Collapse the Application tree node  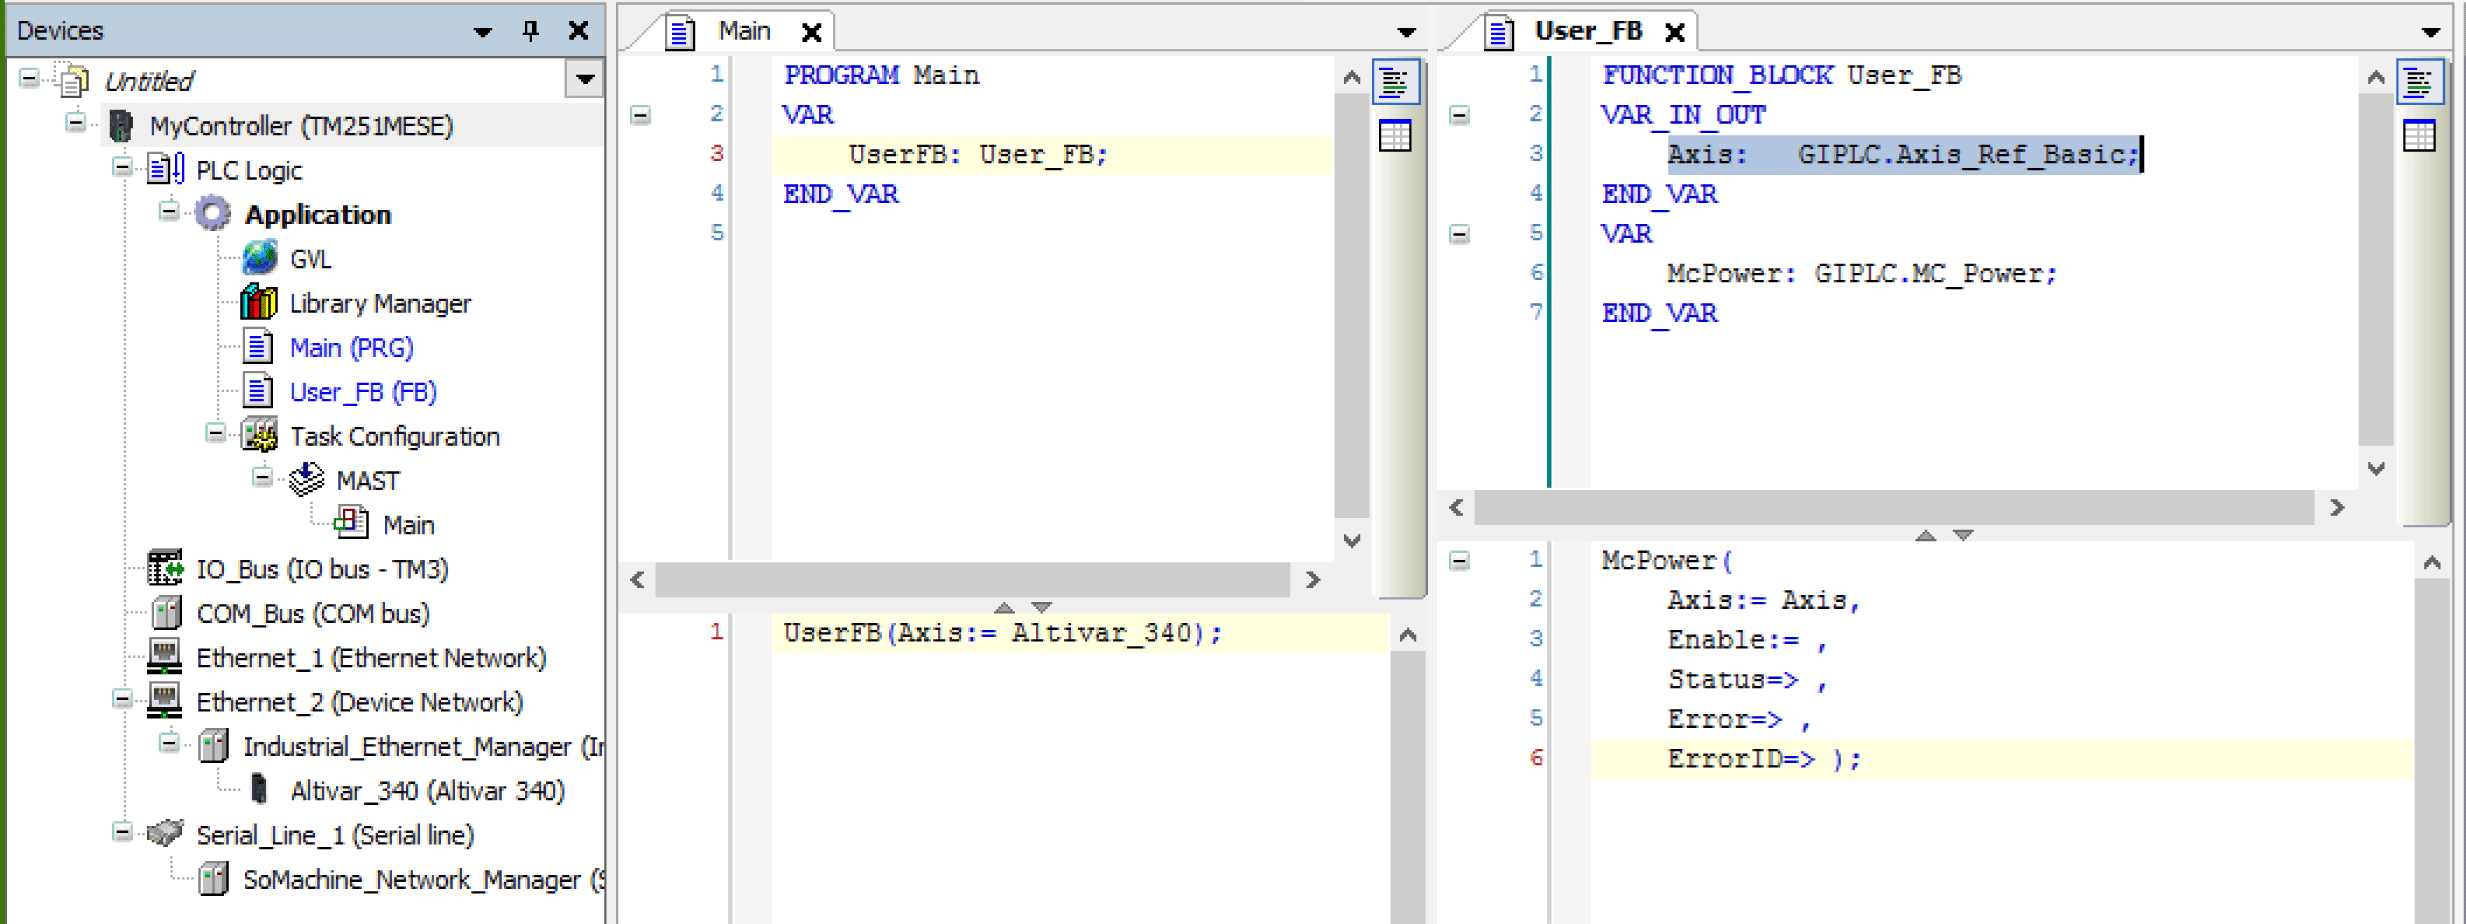click(x=169, y=211)
